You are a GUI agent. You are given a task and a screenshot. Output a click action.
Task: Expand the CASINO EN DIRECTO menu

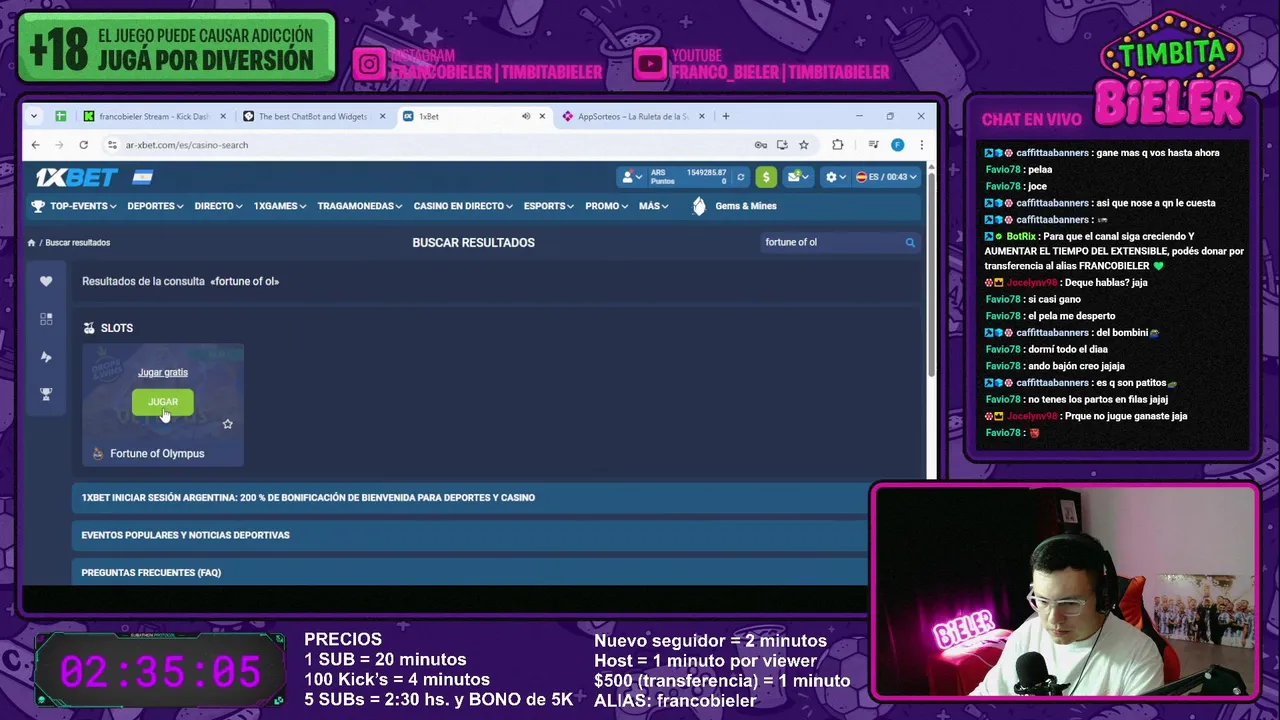point(463,206)
